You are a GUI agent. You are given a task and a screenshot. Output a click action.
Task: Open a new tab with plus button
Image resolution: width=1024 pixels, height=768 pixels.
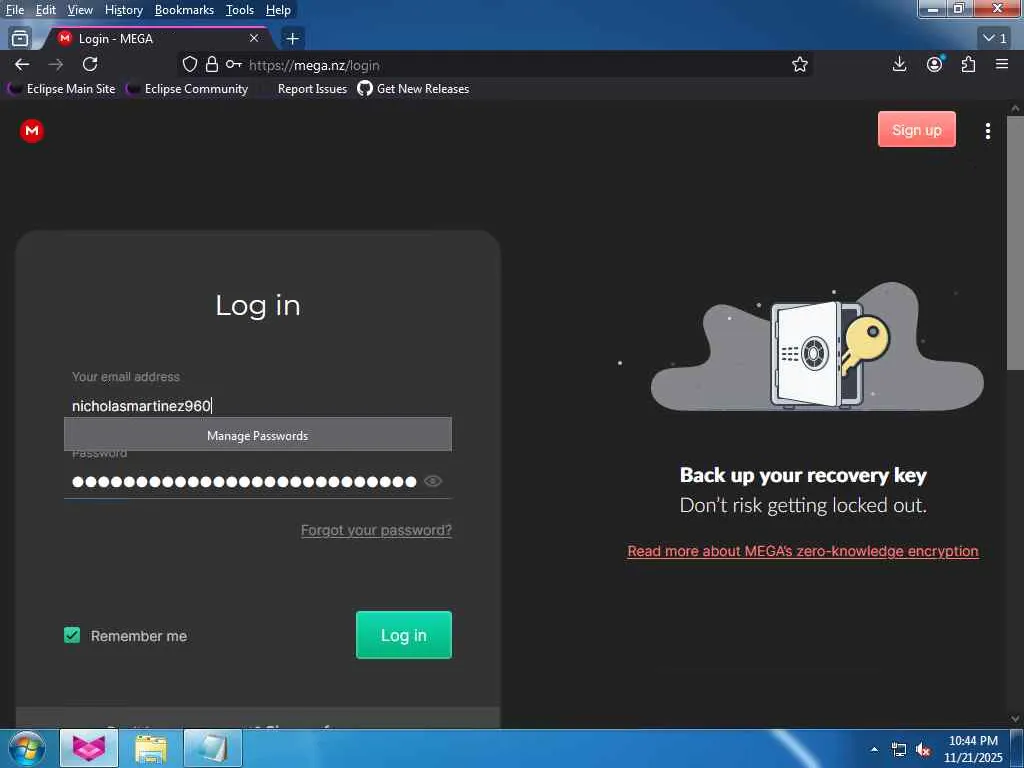coord(293,39)
